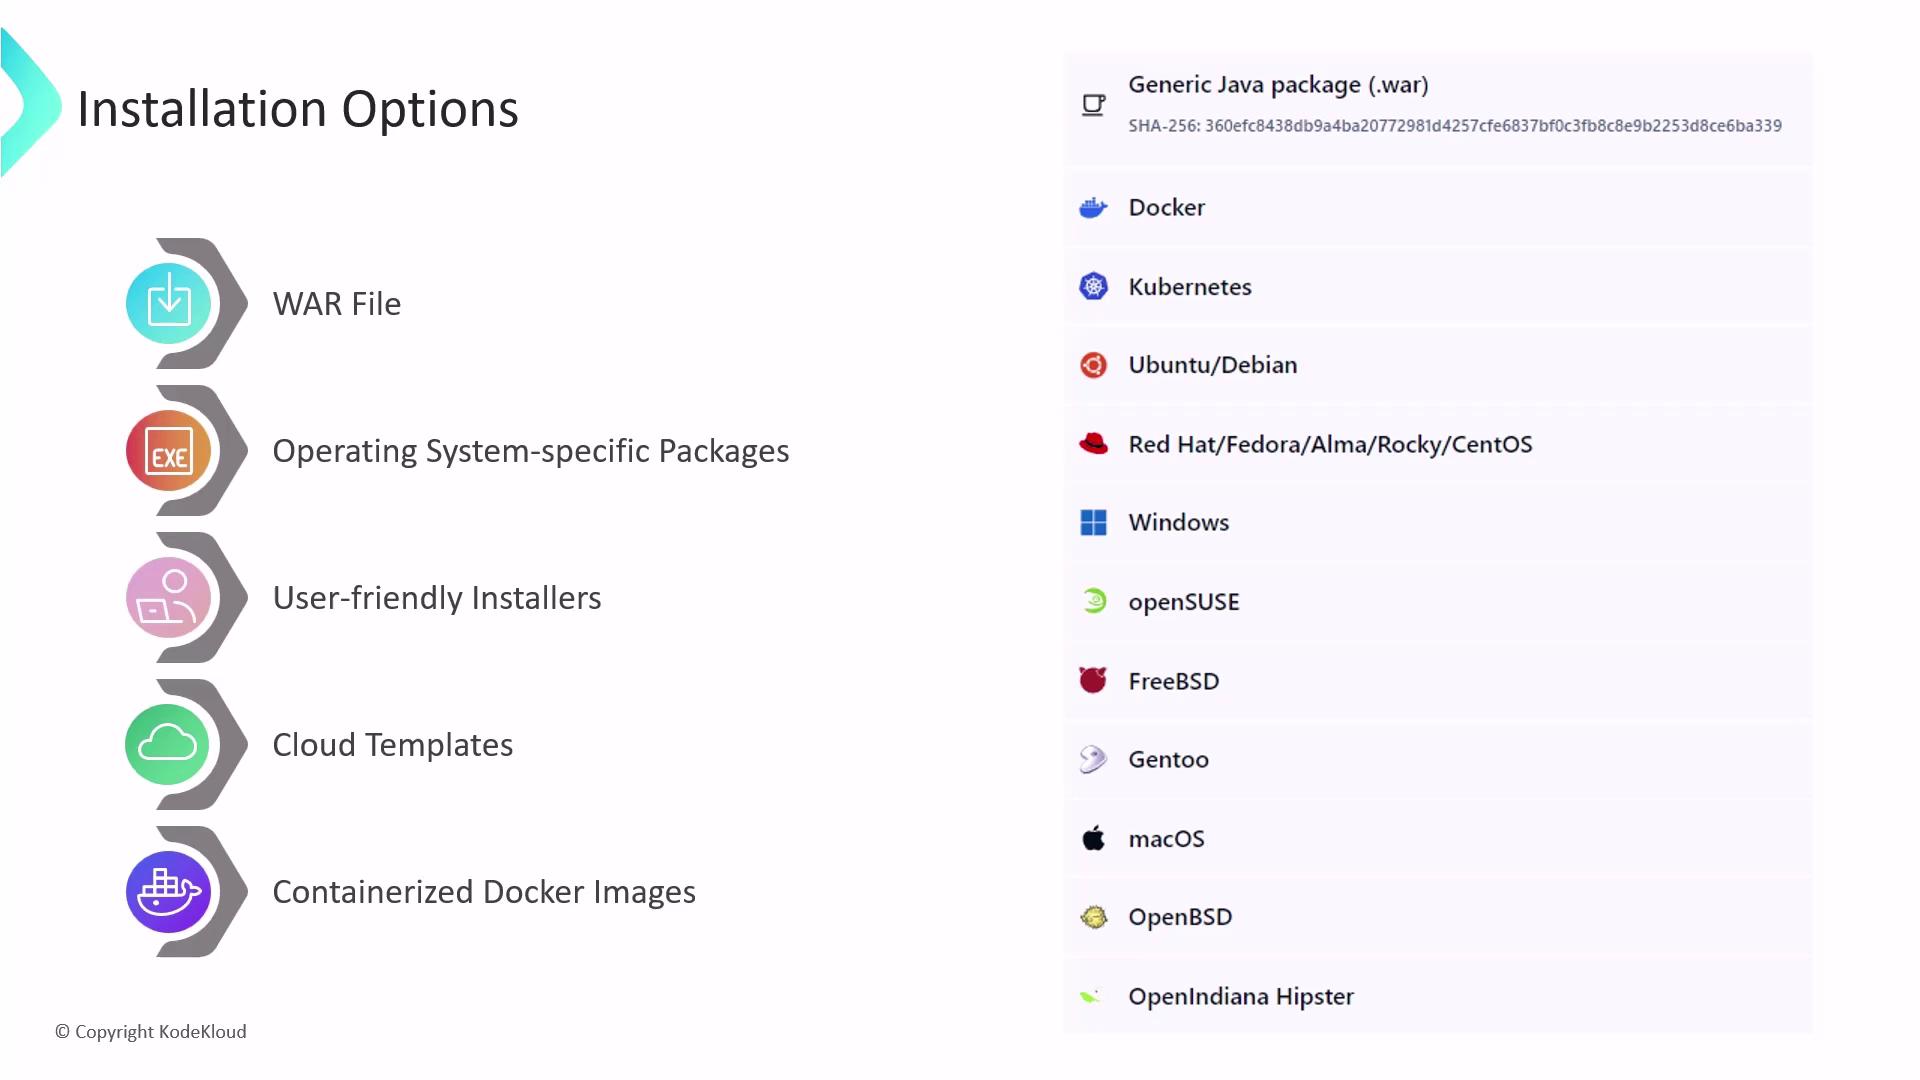Click the EXE packages circle icon

[x=168, y=451]
